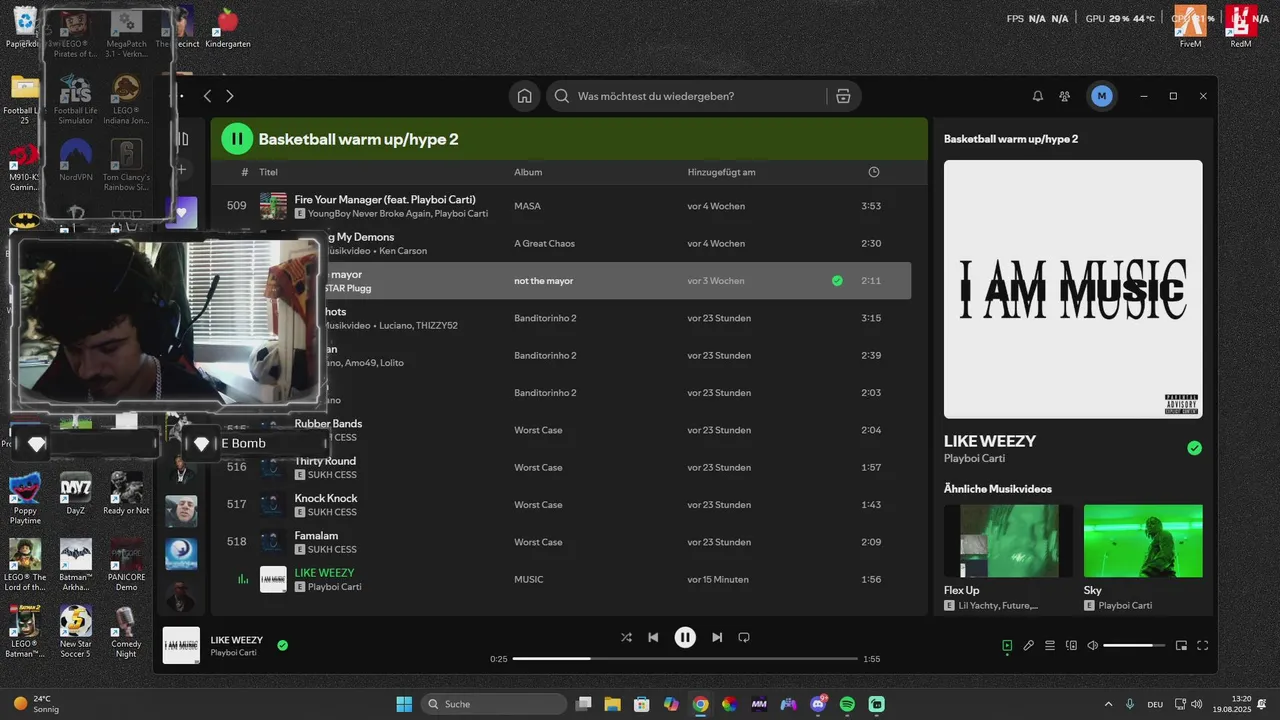Pause playback in the bottom player bar
This screenshot has height=720, width=1280.
tap(685, 637)
